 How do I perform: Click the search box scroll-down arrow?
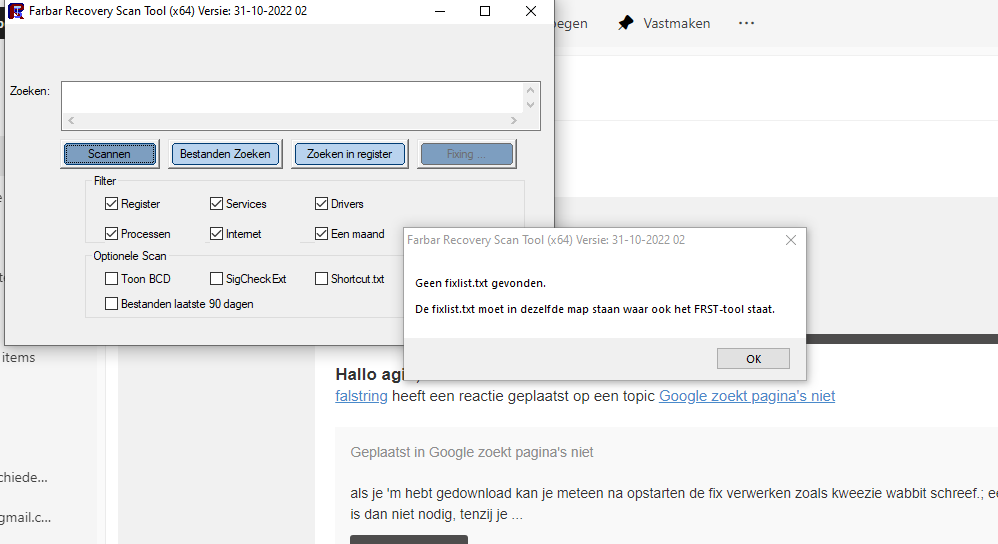point(531,105)
